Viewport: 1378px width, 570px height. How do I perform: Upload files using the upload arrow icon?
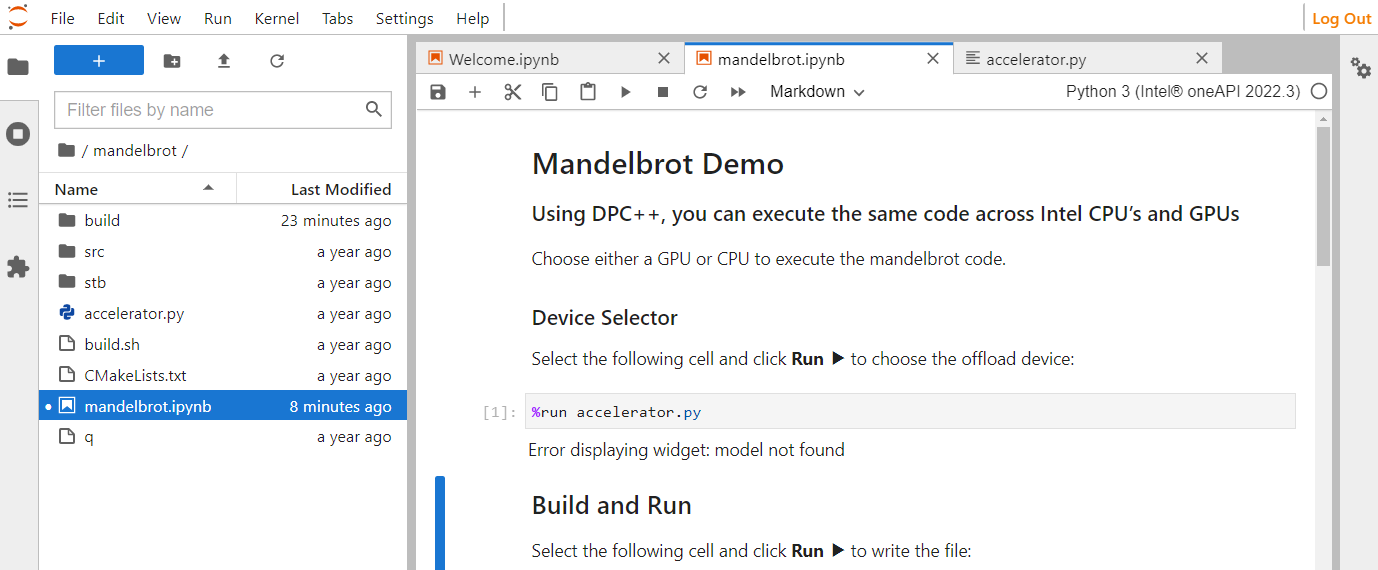(x=224, y=61)
